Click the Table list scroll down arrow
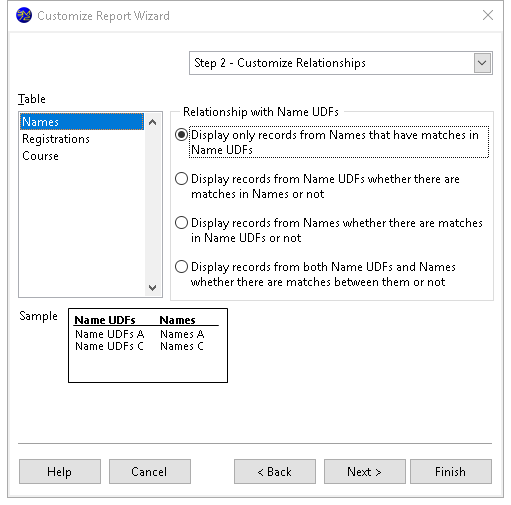This screenshot has width=511, height=505. (x=153, y=287)
